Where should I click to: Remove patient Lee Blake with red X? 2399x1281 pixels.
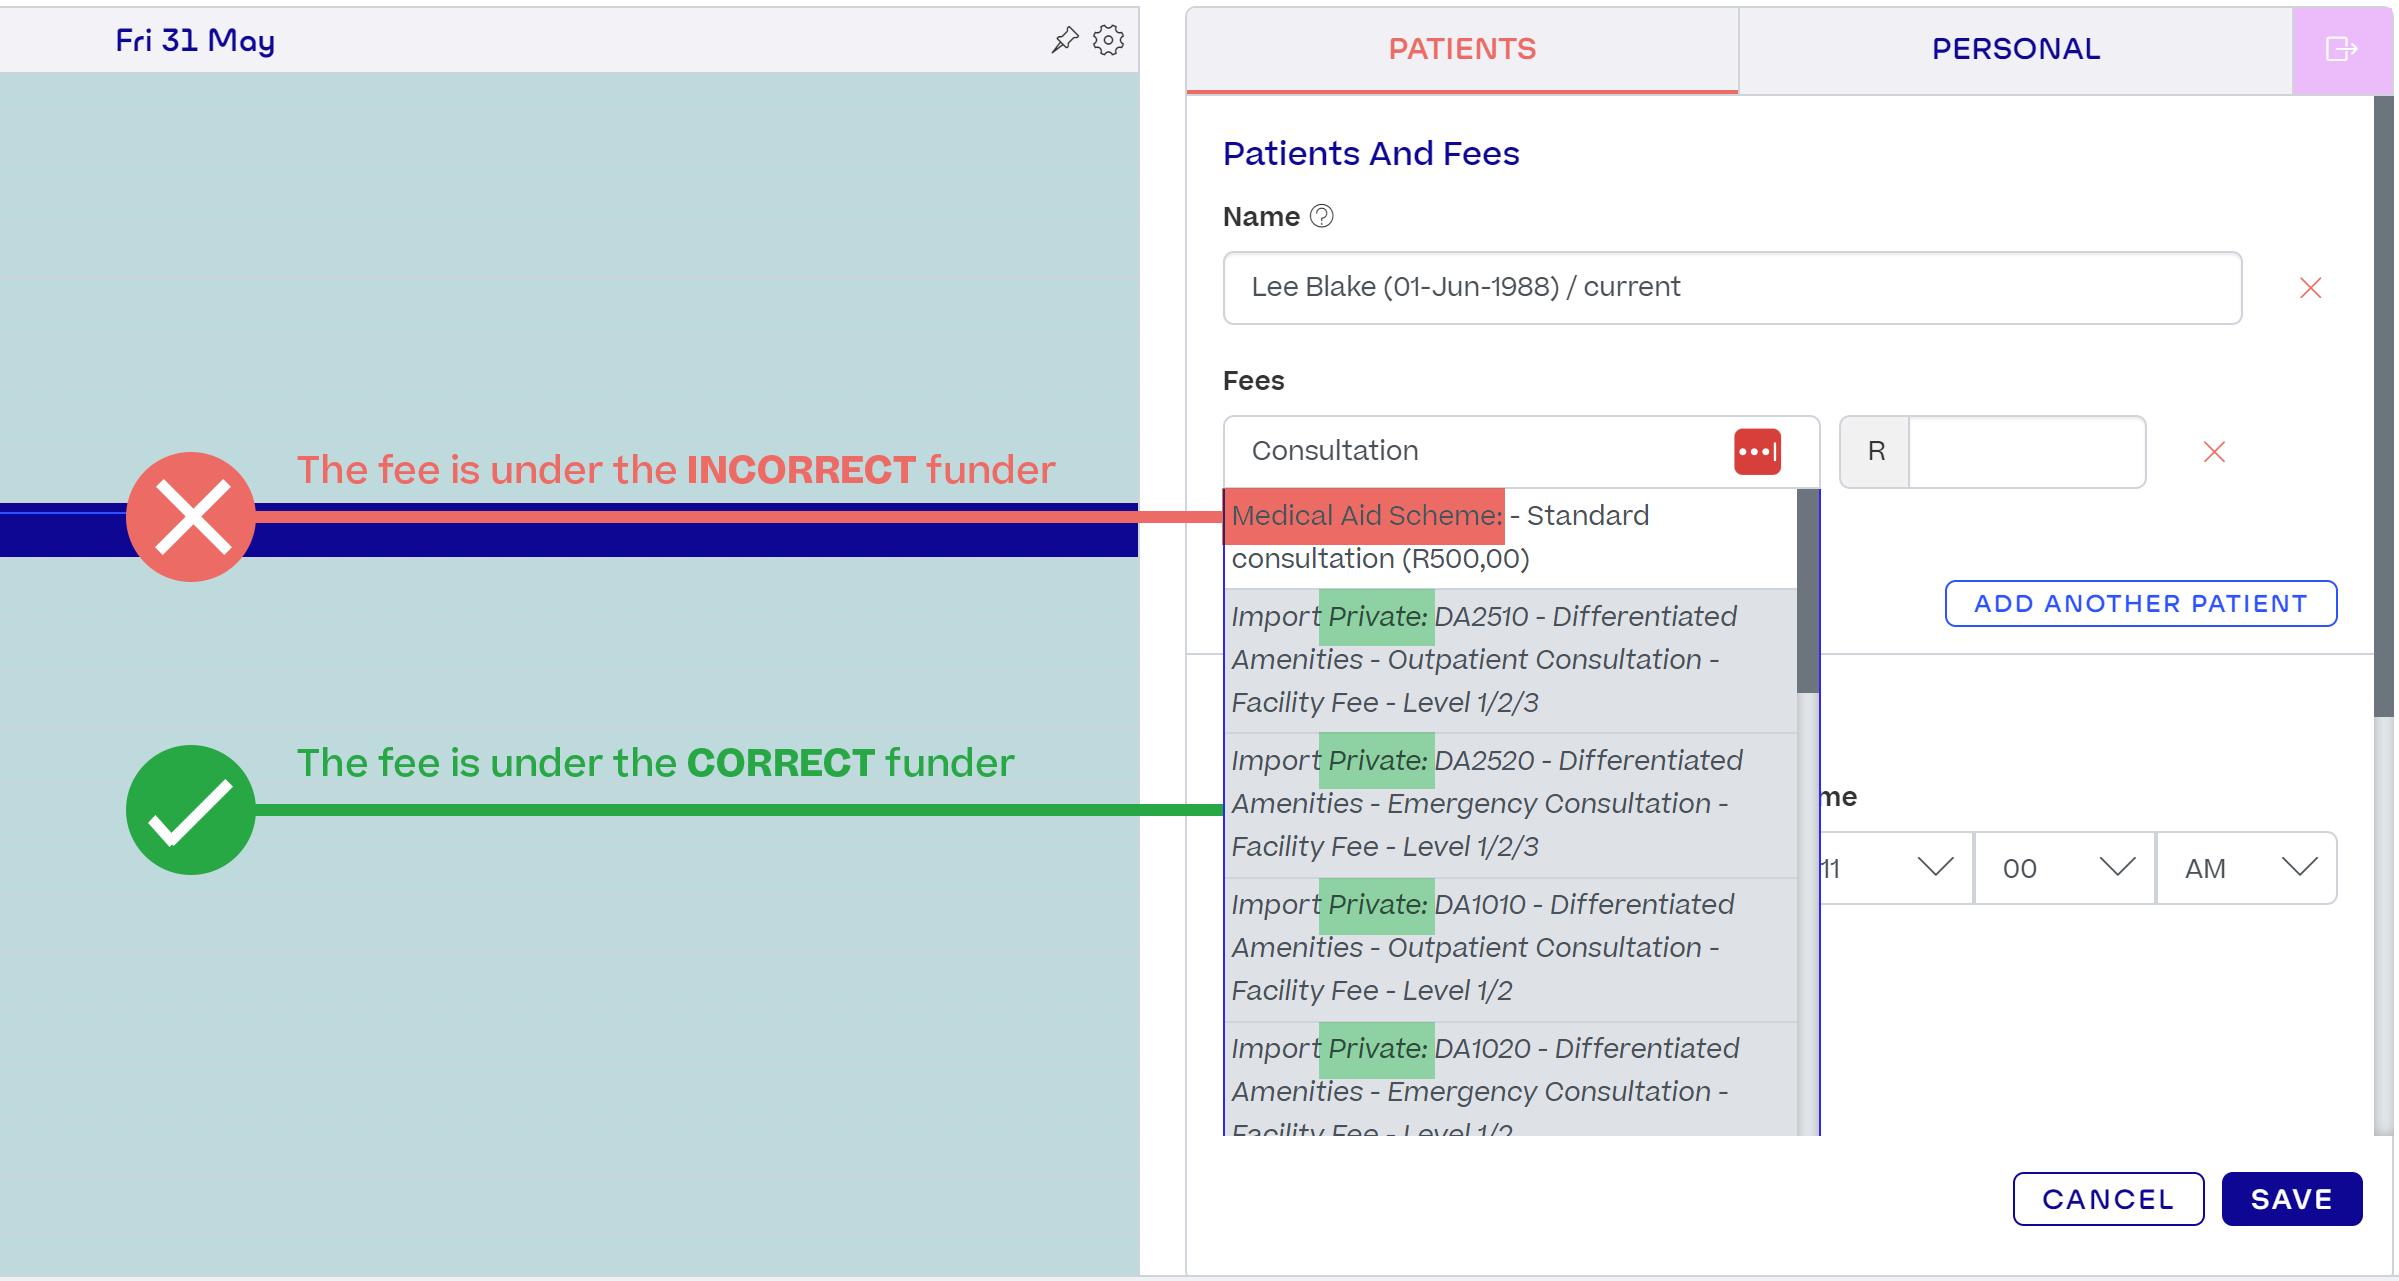2310,288
